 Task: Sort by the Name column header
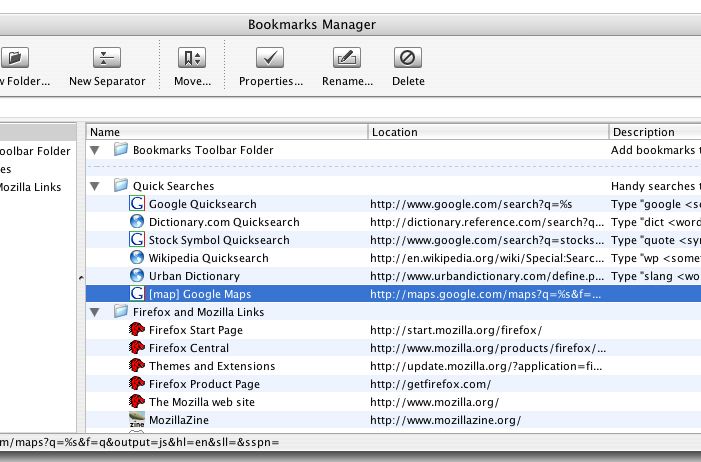tap(227, 132)
